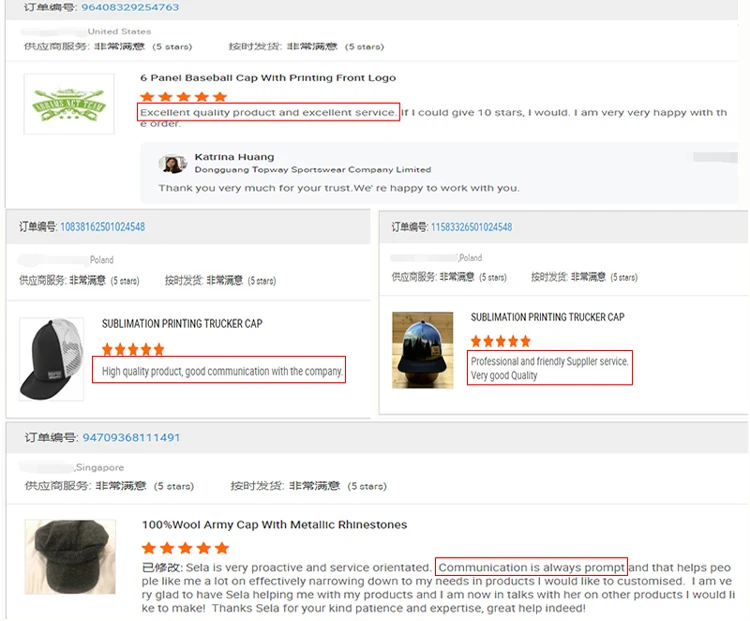The image size is (750, 621).
Task: Click the star rating of the black trucker cap
Action: click(x=133, y=349)
